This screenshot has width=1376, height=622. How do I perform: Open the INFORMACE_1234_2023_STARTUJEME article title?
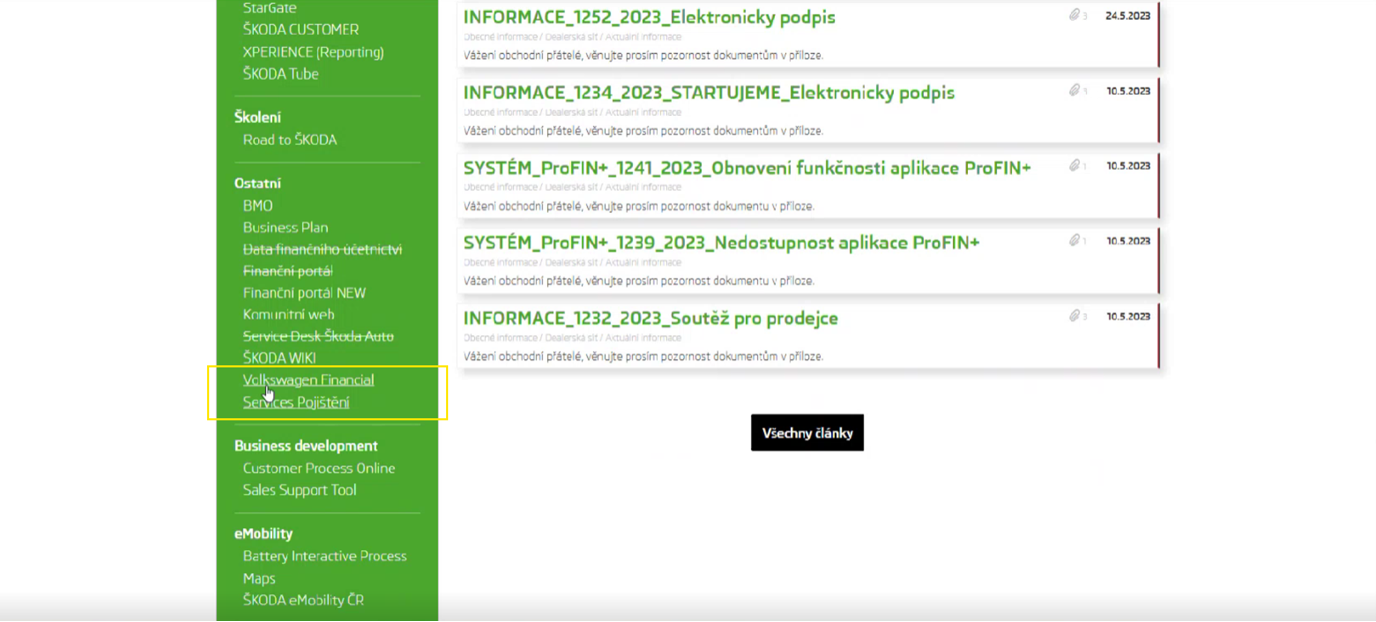[708, 93]
